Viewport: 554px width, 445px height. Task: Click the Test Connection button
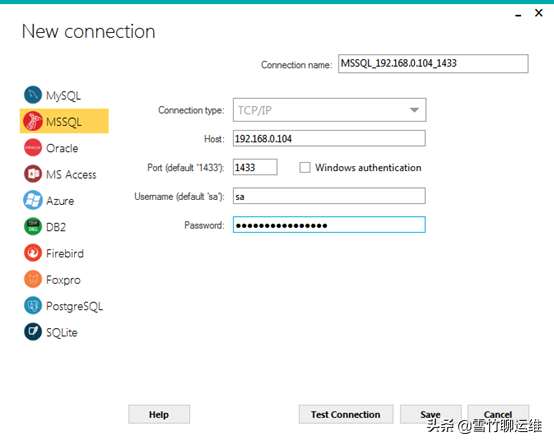coord(346,414)
